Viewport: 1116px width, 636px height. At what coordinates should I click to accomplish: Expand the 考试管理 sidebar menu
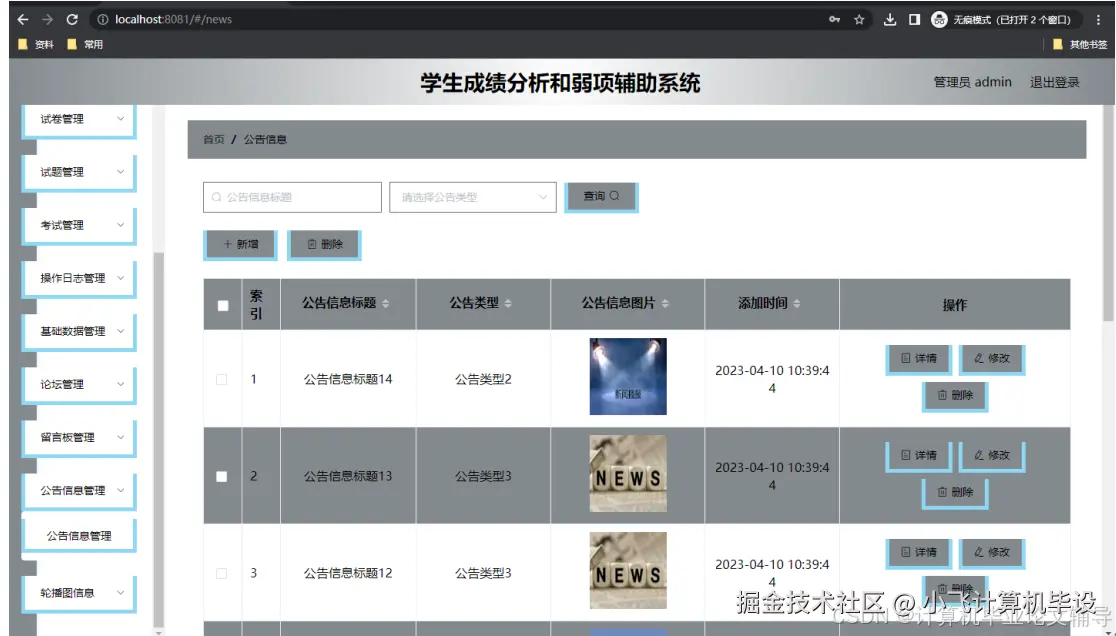[x=79, y=226]
